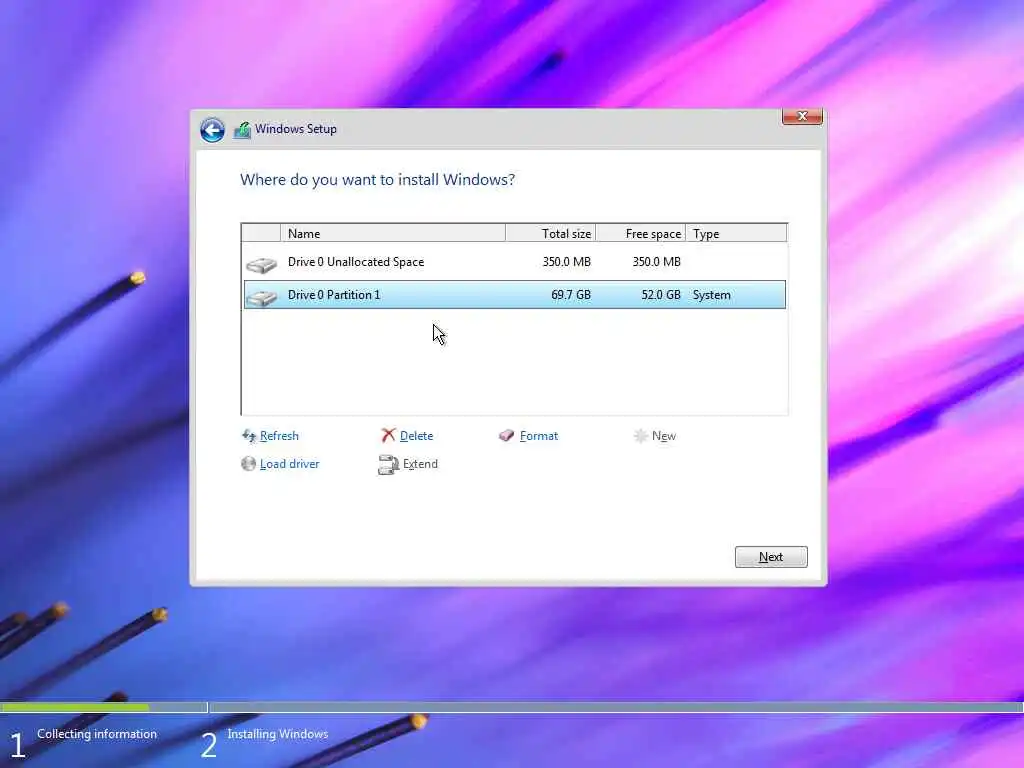The image size is (1024, 768).
Task: Select Drive 0 Unallocated Space row
Action: click(x=515, y=262)
